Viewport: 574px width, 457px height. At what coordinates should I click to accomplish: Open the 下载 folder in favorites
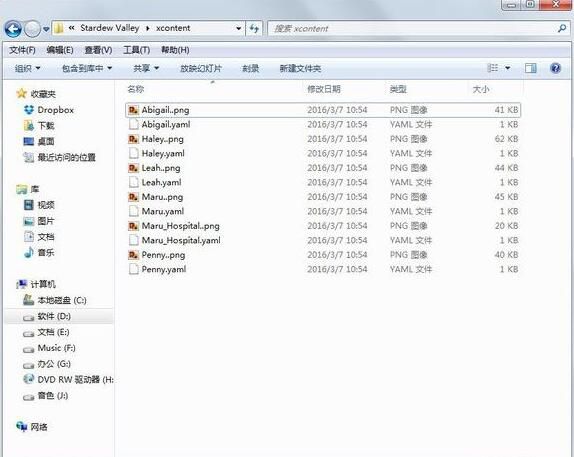46,126
